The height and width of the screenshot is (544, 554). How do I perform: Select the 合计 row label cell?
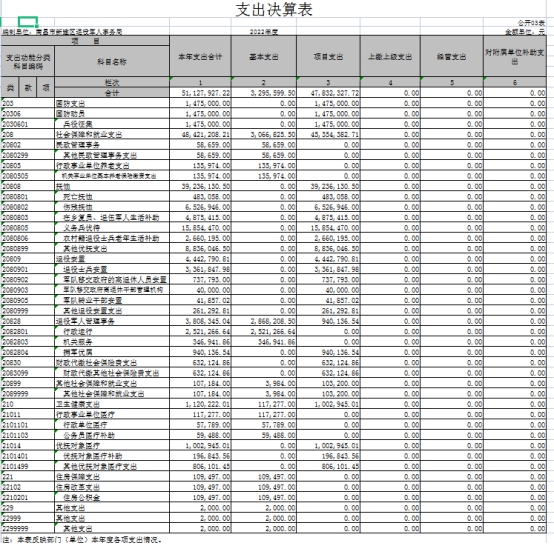click(x=112, y=93)
